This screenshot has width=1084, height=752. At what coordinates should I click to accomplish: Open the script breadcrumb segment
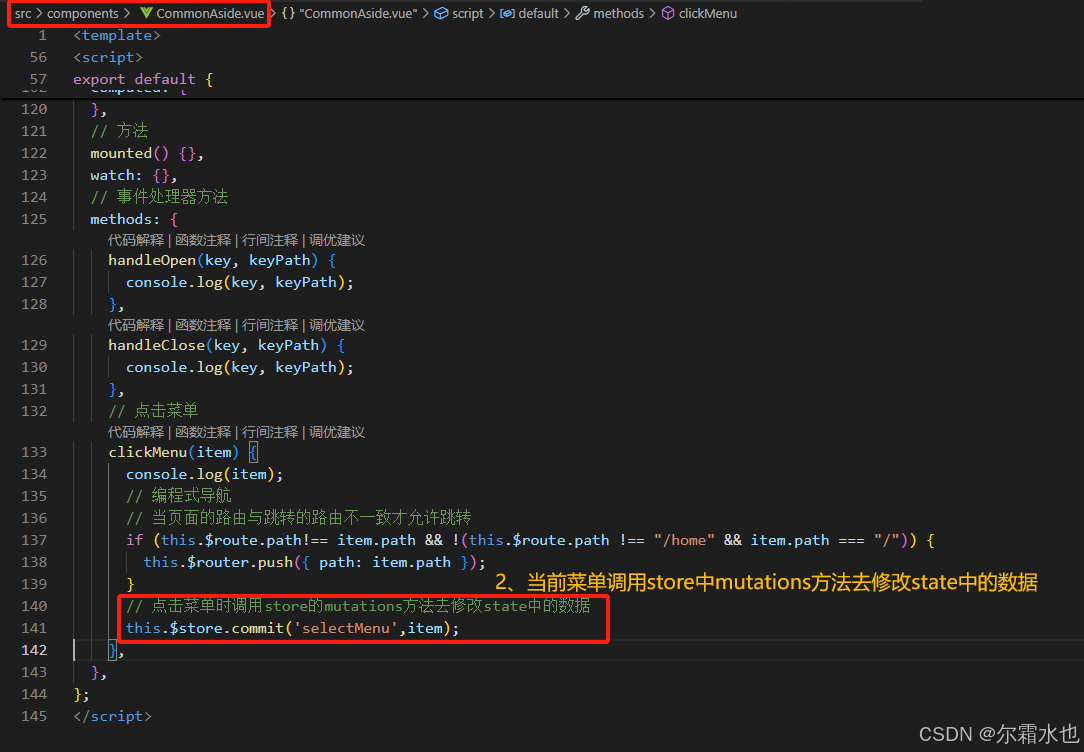point(467,13)
